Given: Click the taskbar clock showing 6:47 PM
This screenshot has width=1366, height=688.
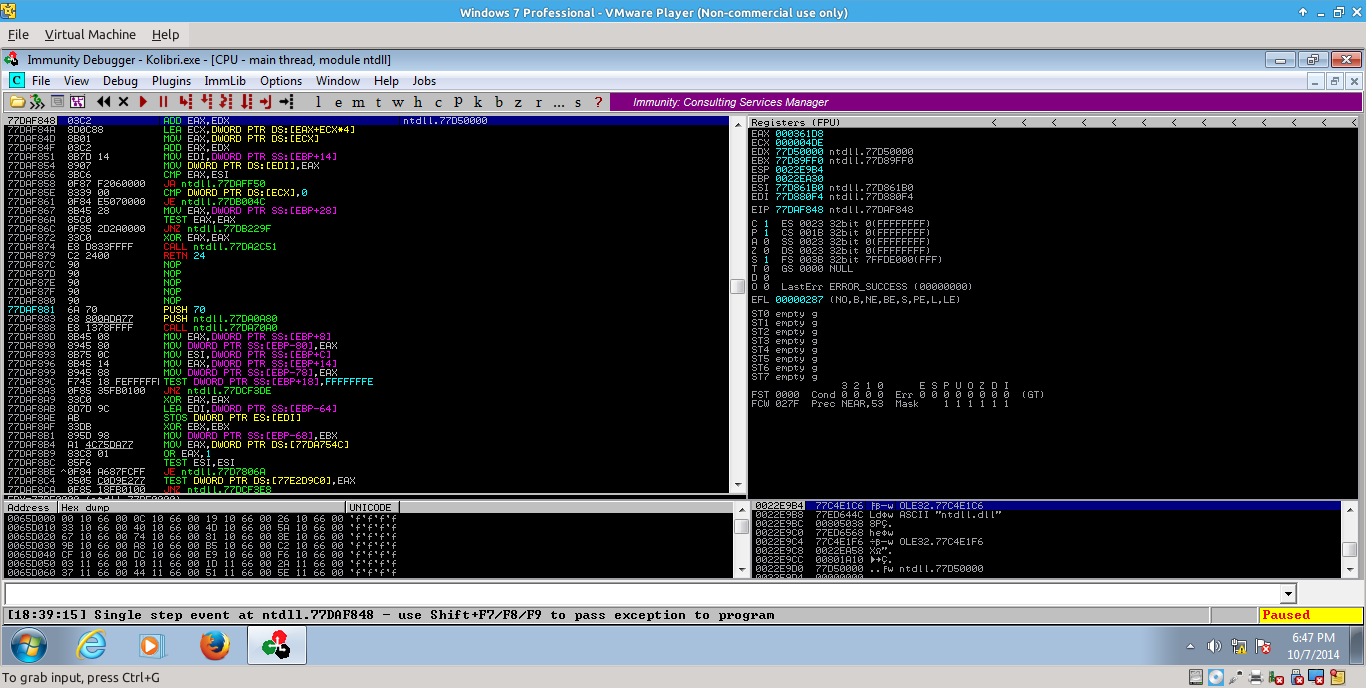Looking at the screenshot, I should (1313, 646).
